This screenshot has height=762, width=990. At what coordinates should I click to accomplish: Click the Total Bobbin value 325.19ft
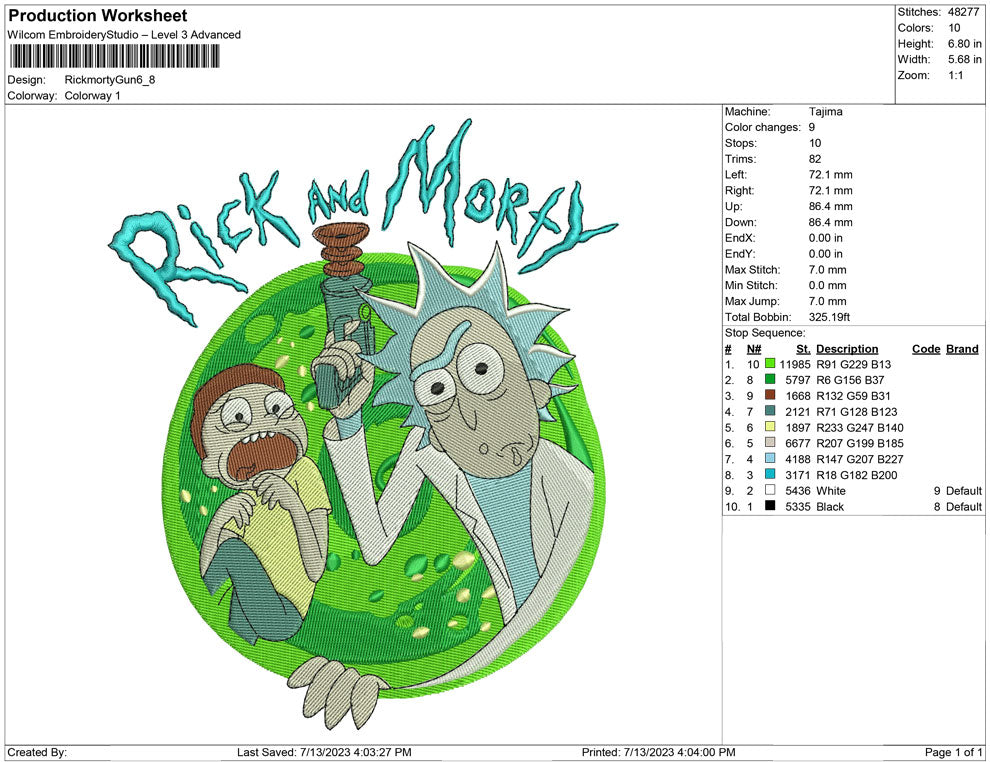coord(829,317)
